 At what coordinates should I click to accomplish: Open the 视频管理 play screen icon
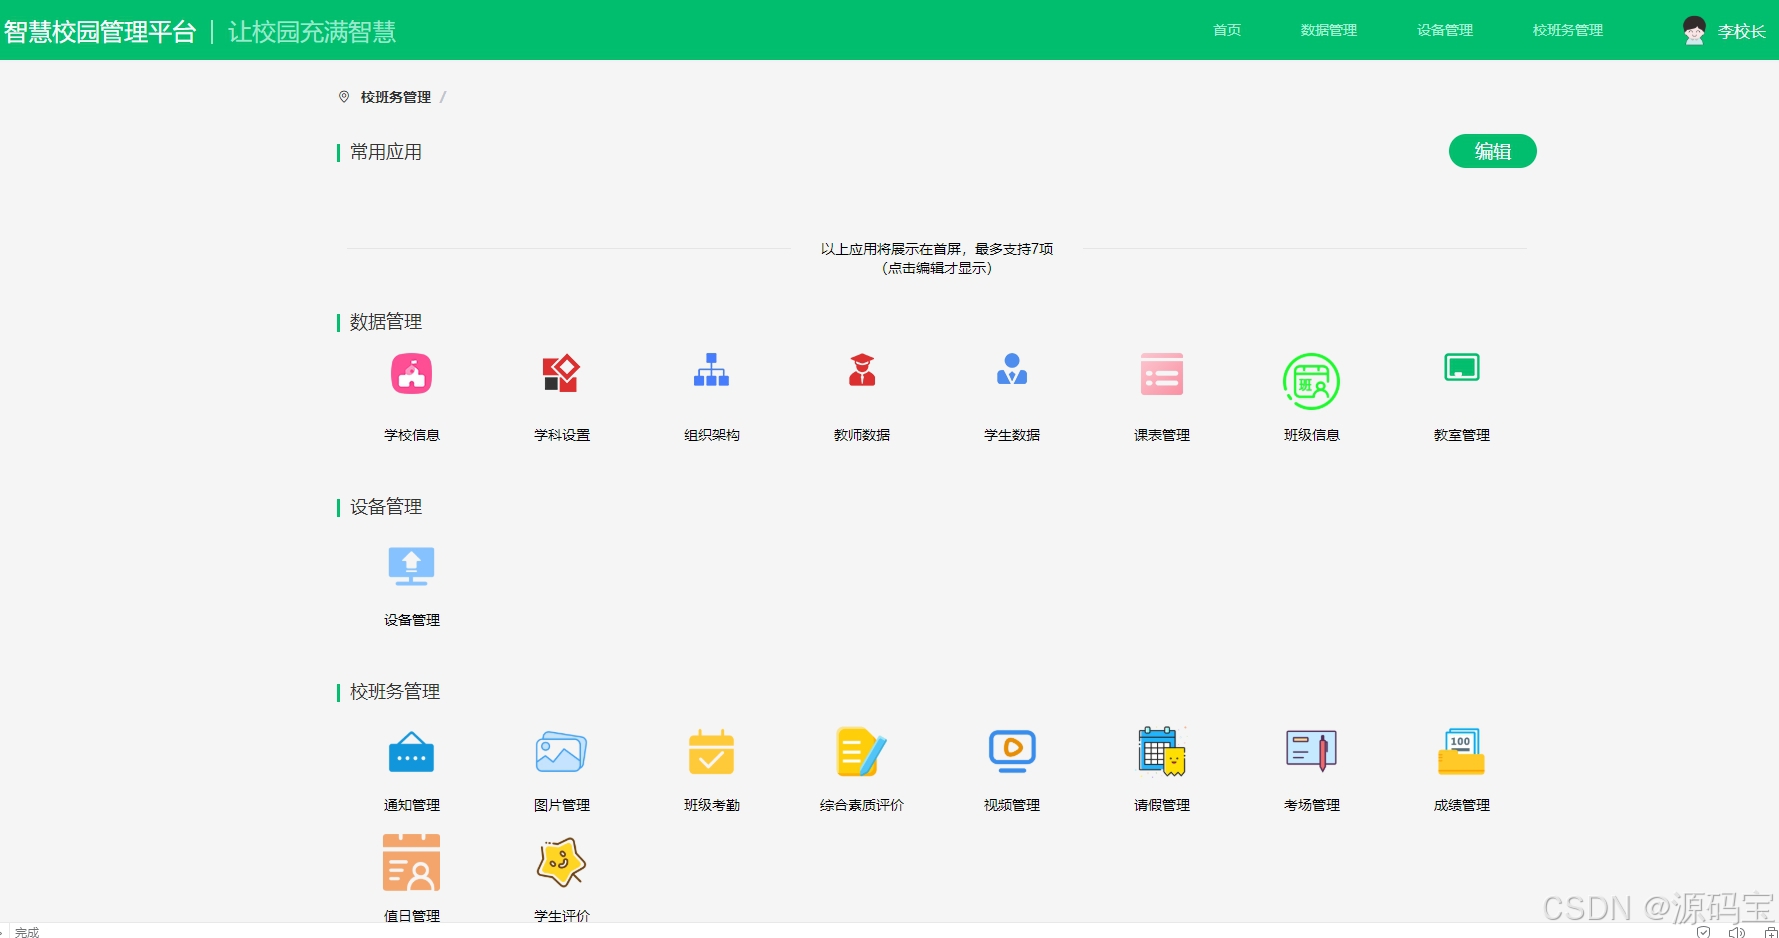coord(1012,752)
